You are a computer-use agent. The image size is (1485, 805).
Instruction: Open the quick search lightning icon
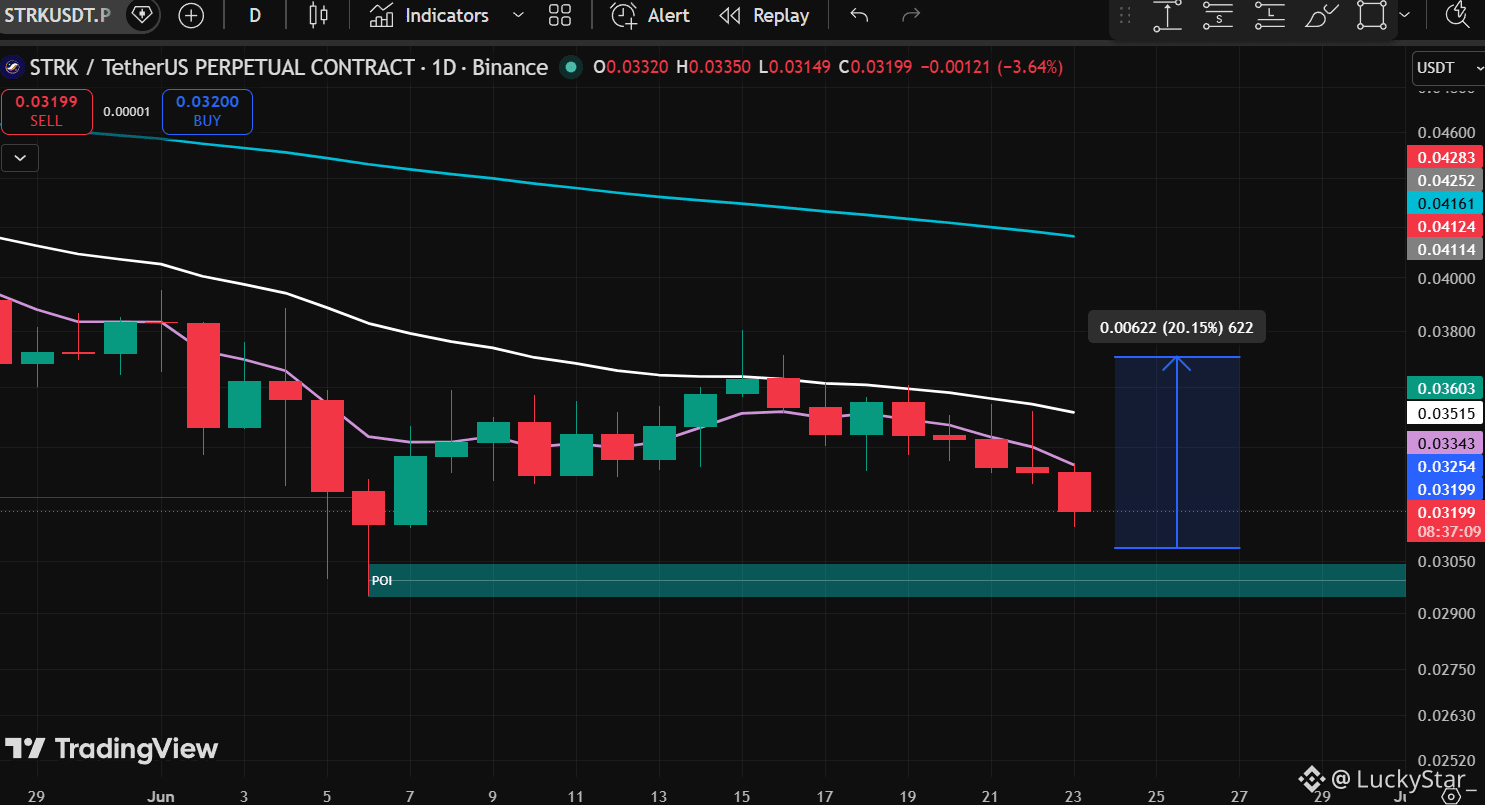tap(1458, 15)
